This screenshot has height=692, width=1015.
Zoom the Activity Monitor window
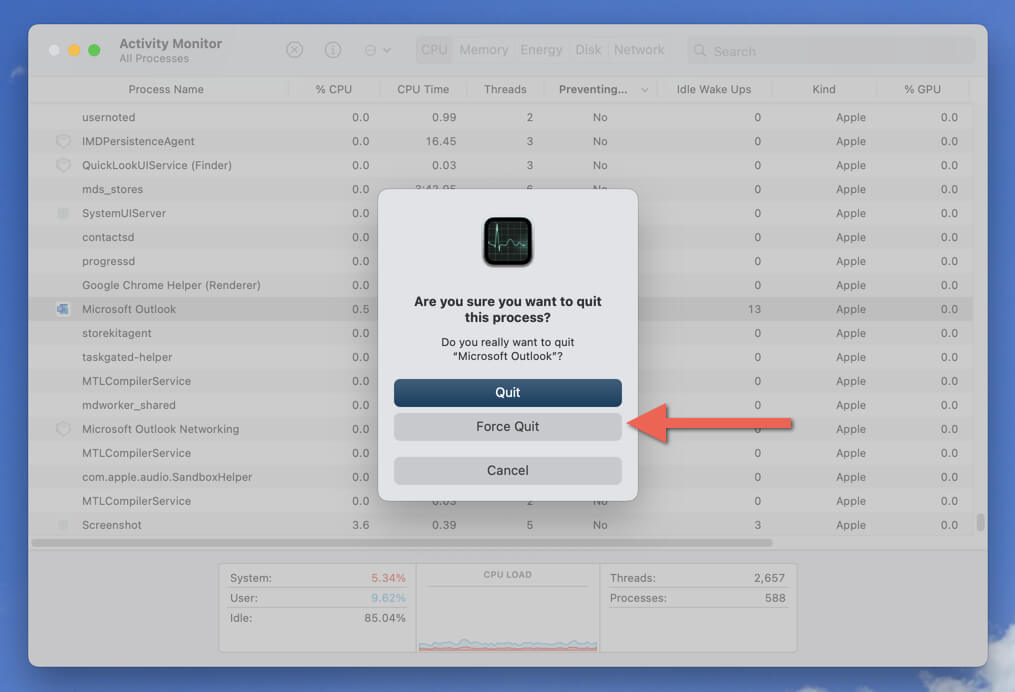point(94,50)
